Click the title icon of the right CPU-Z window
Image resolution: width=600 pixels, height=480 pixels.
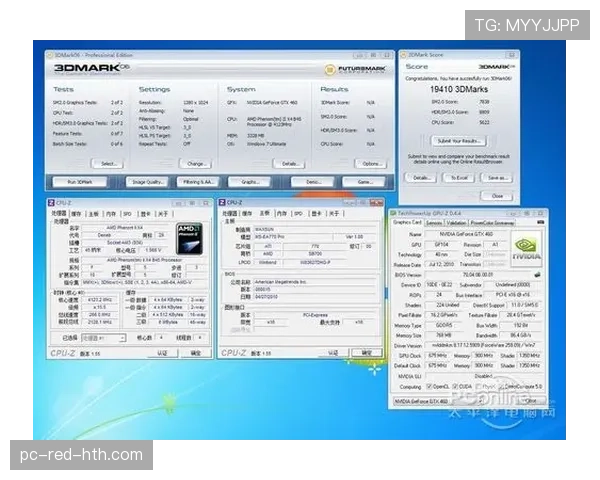222,202
